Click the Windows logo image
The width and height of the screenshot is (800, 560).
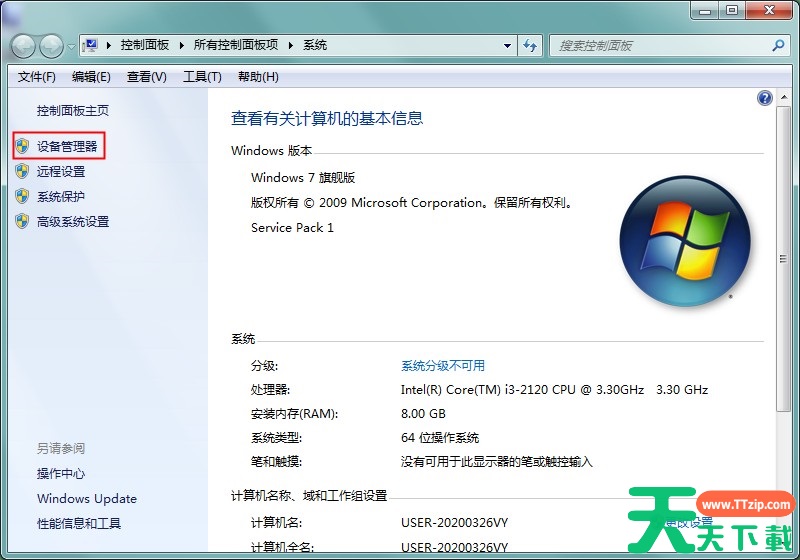coord(685,241)
